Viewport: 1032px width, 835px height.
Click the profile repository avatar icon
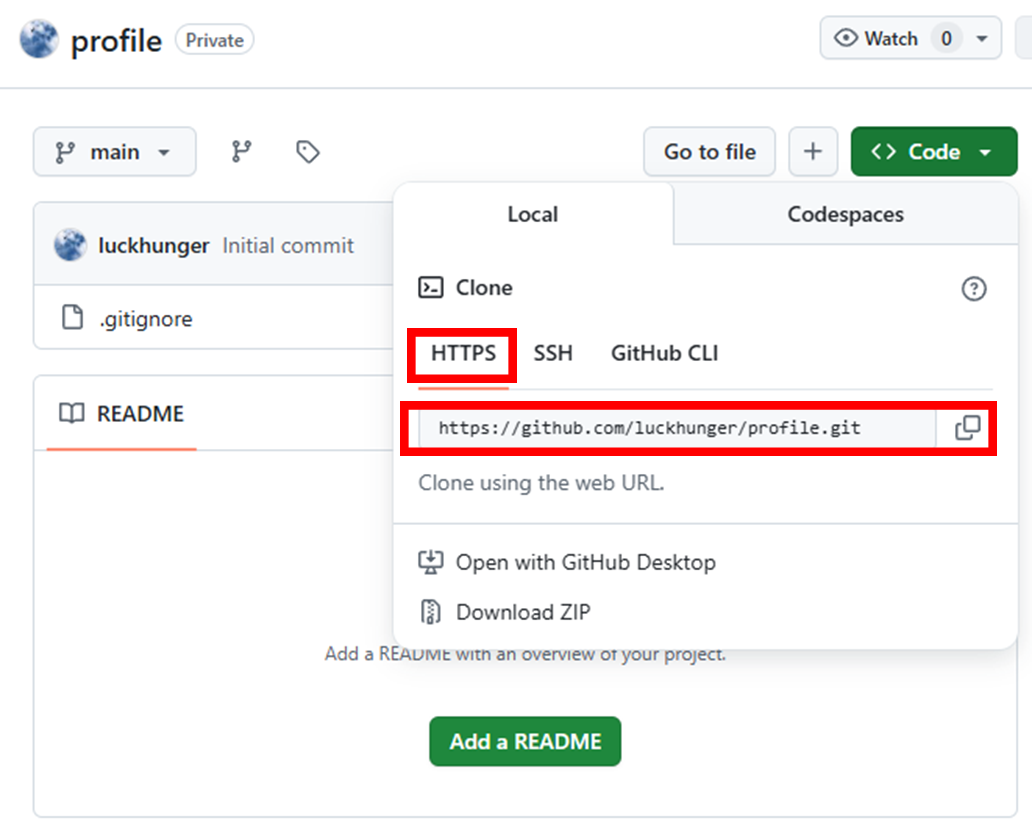(x=39, y=39)
